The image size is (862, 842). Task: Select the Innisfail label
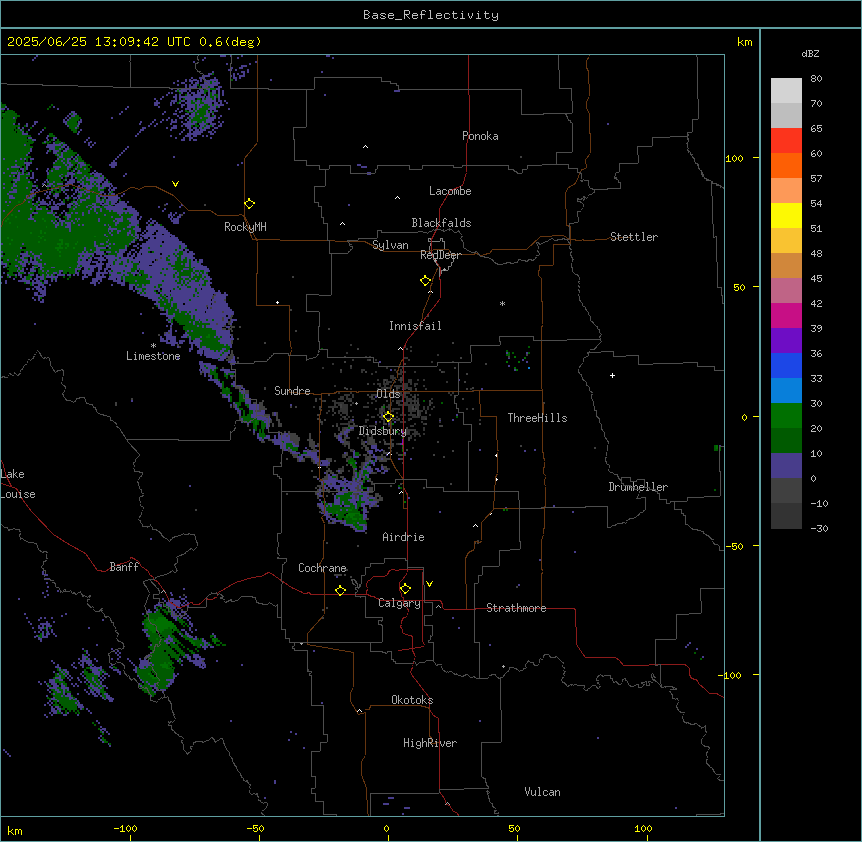[x=415, y=326]
